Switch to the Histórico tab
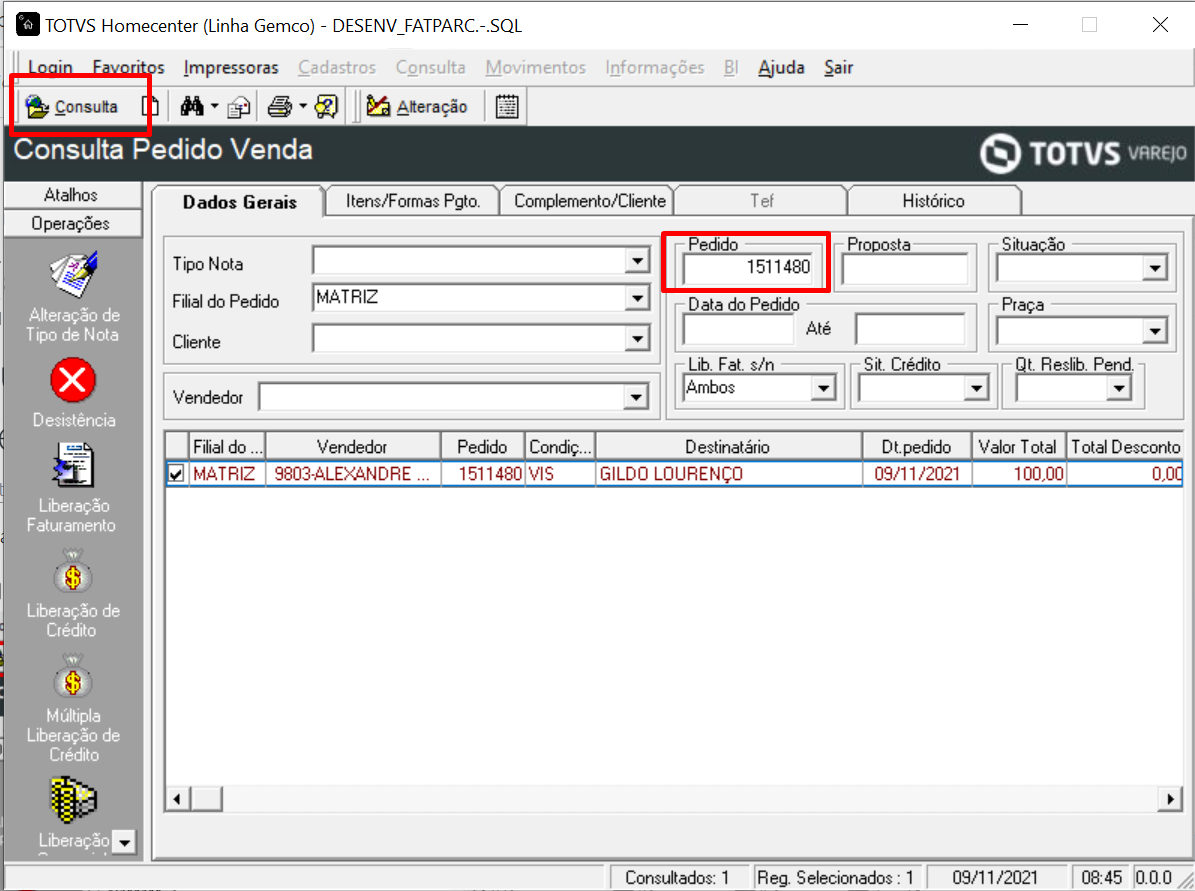 tap(934, 201)
